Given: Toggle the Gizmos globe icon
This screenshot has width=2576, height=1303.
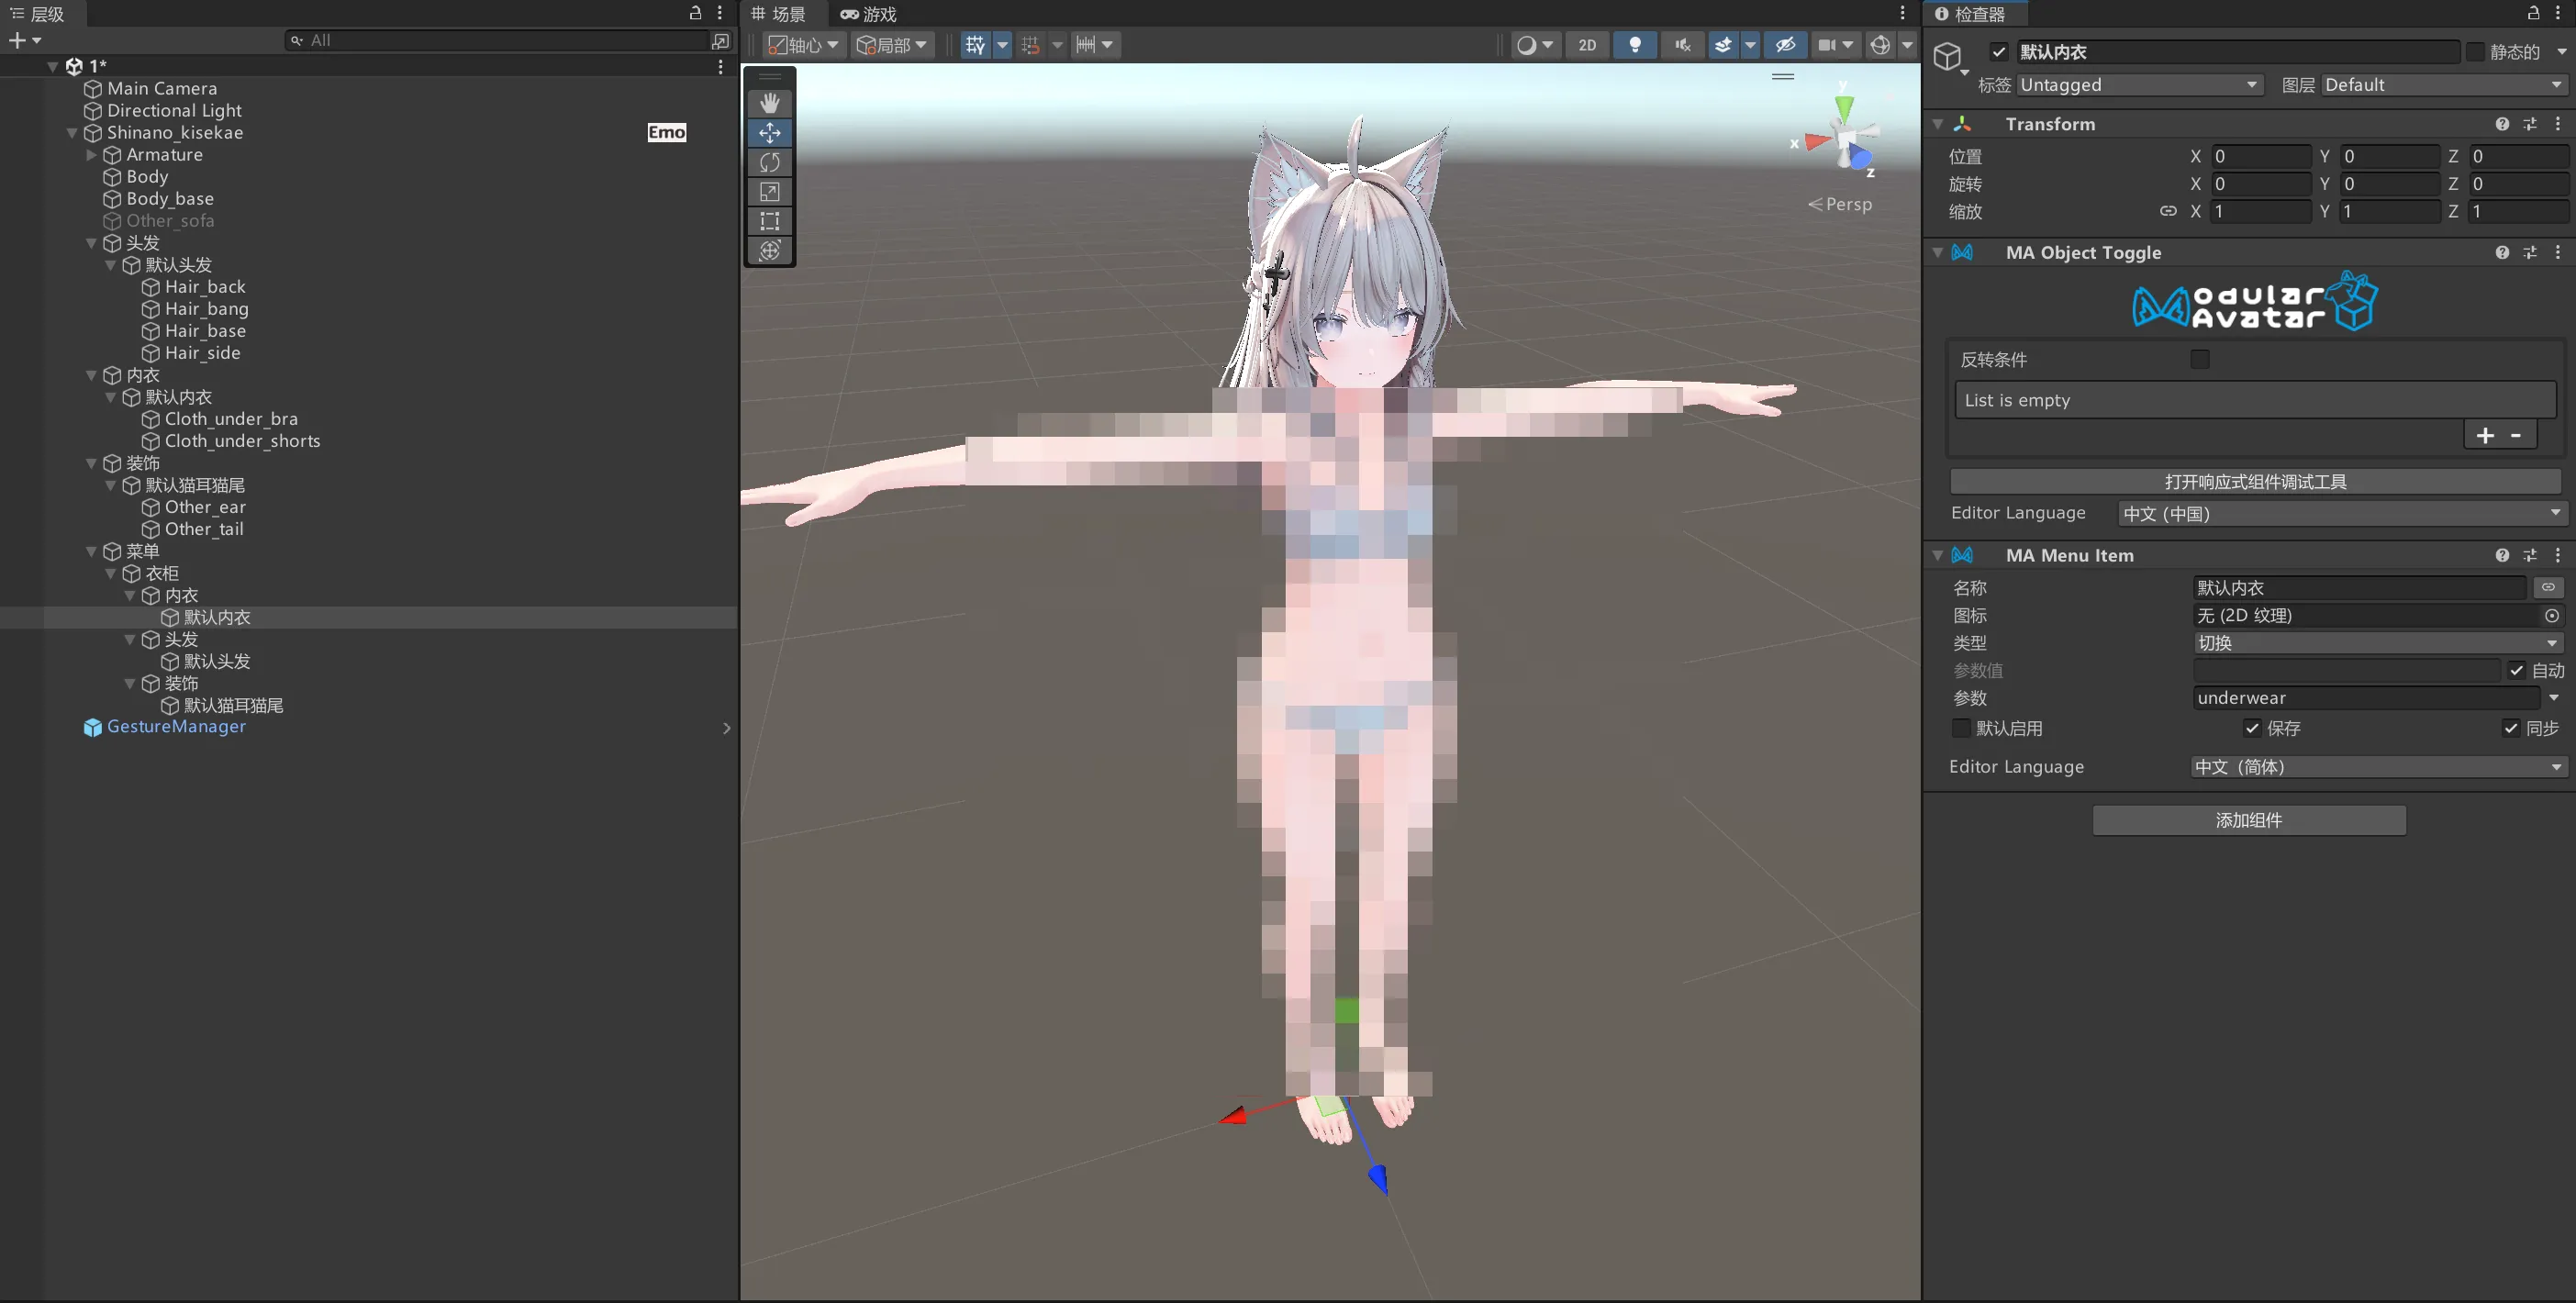Looking at the screenshot, I should [1880, 45].
